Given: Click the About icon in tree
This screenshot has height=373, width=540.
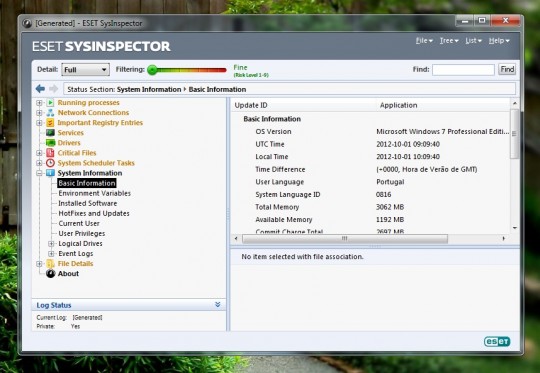Looking at the screenshot, I should tap(51, 273).
